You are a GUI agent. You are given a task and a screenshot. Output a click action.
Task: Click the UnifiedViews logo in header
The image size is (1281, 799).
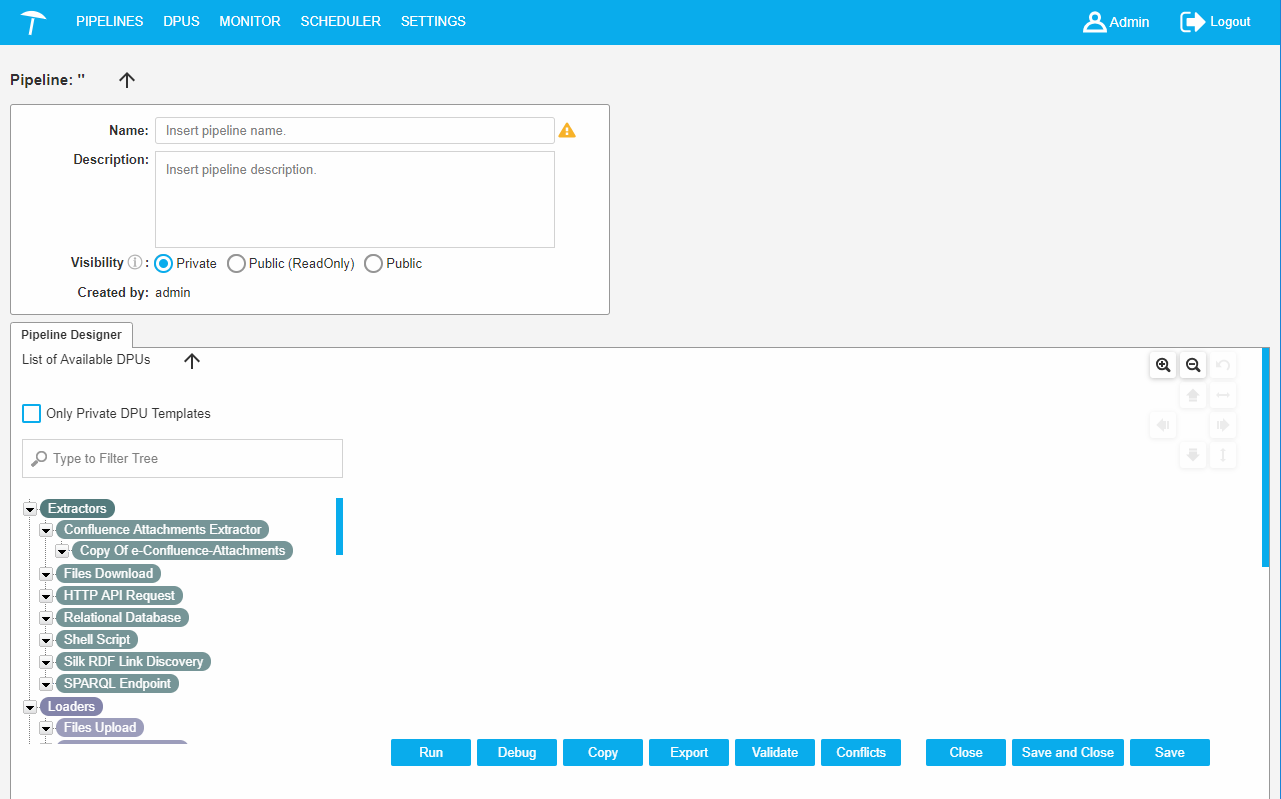click(x=33, y=22)
